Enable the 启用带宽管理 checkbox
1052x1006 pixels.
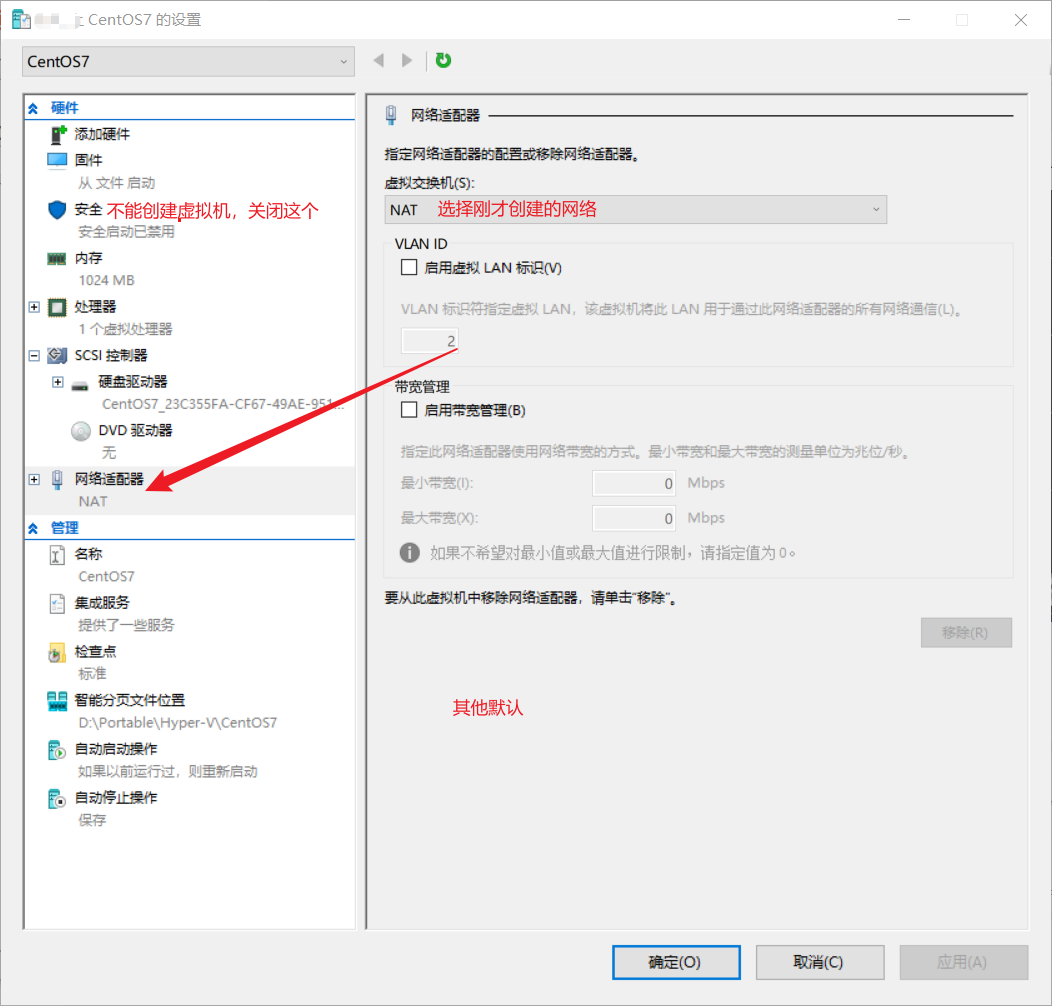409,409
